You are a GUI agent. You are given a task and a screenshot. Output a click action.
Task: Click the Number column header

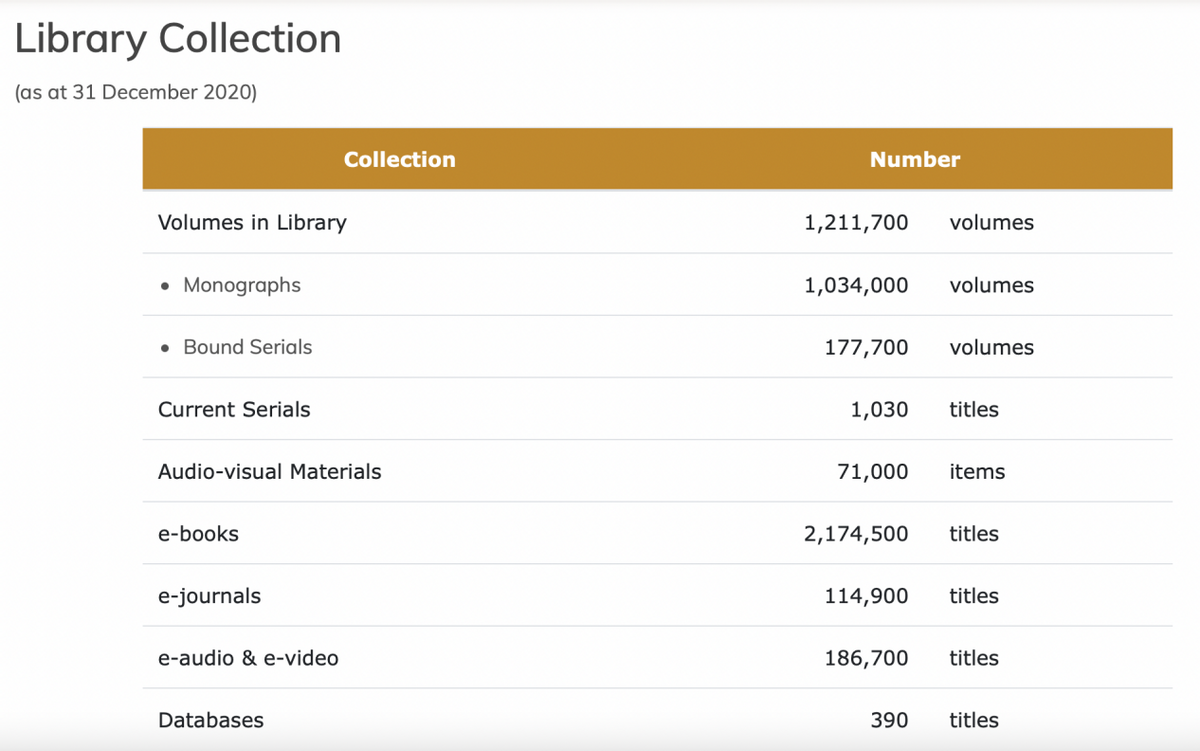pyautogui.click(x=914, y=160)
